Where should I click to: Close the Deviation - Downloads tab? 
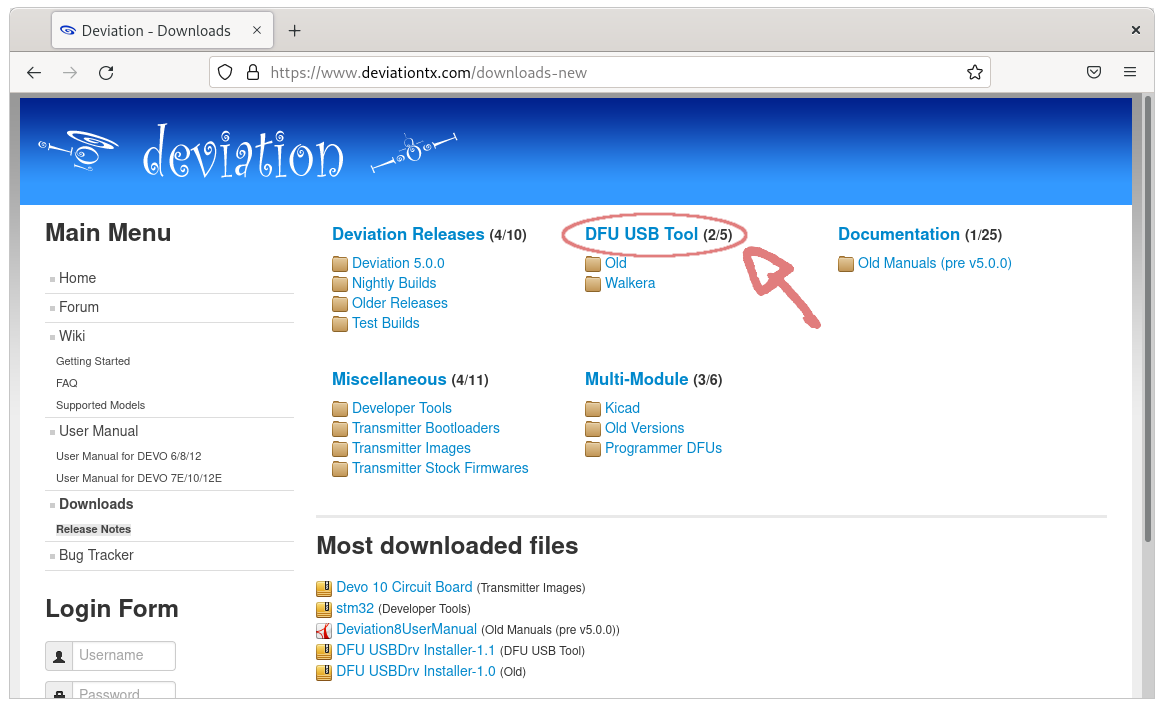[257, 30]
